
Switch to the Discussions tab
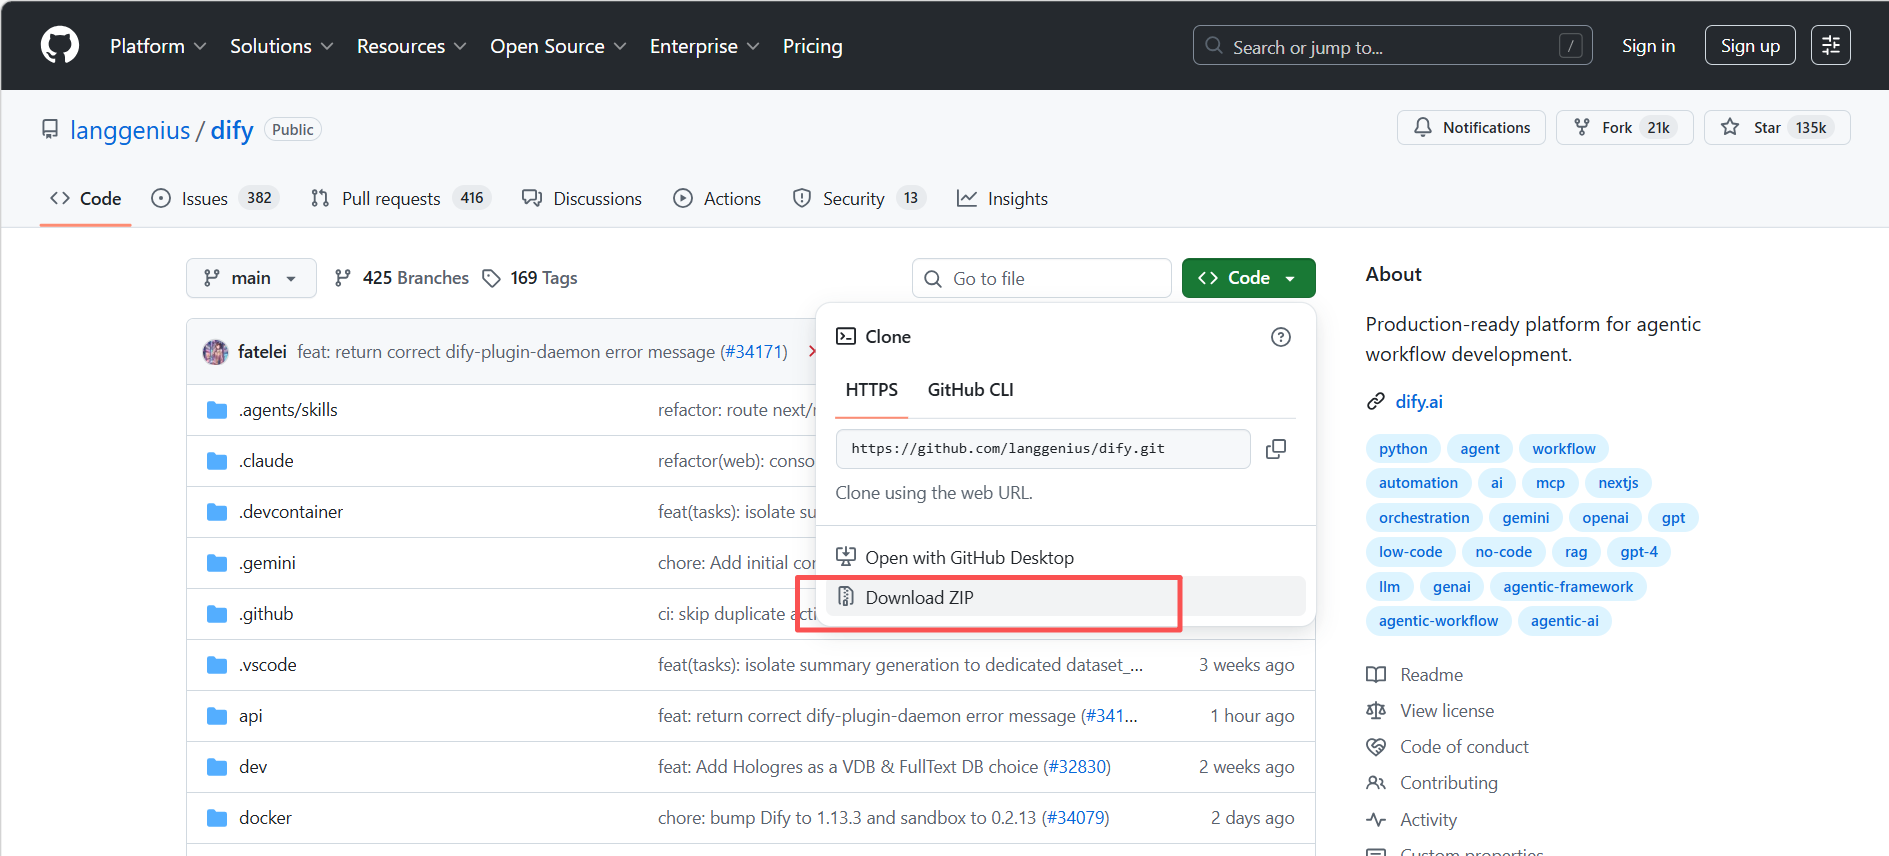coord(582,198)
